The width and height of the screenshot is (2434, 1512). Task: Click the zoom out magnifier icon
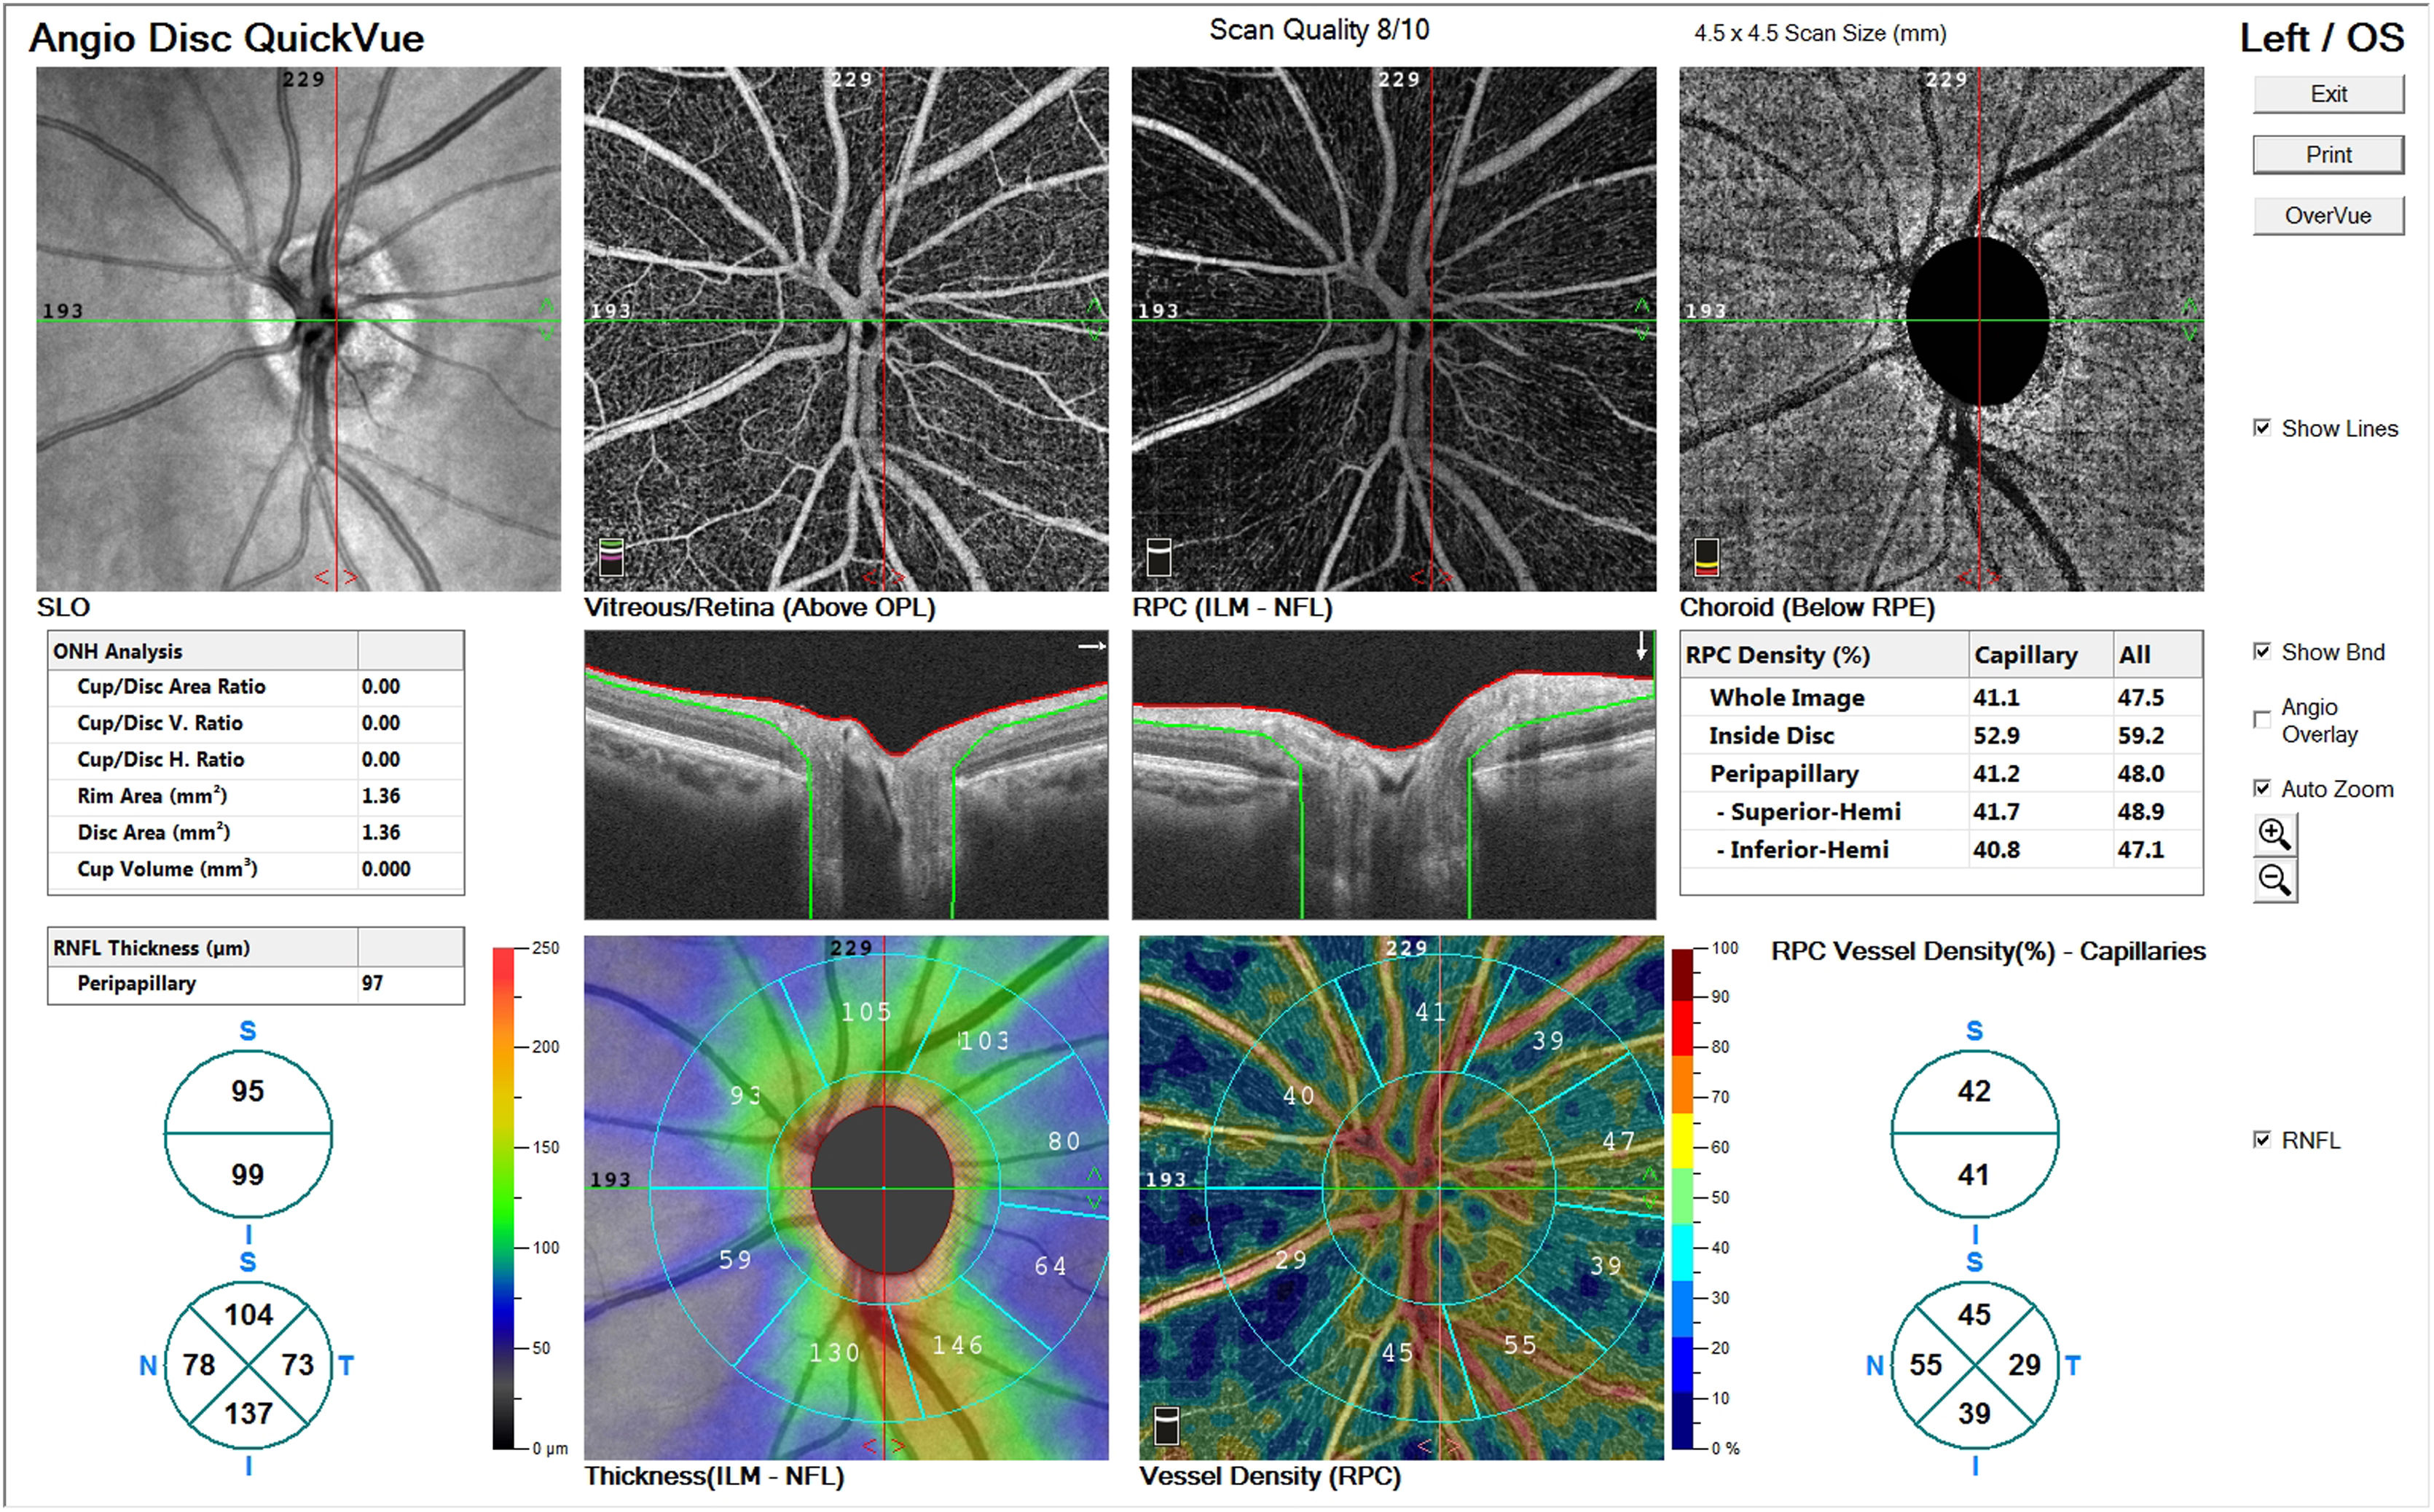click(x=2275, y=881)
